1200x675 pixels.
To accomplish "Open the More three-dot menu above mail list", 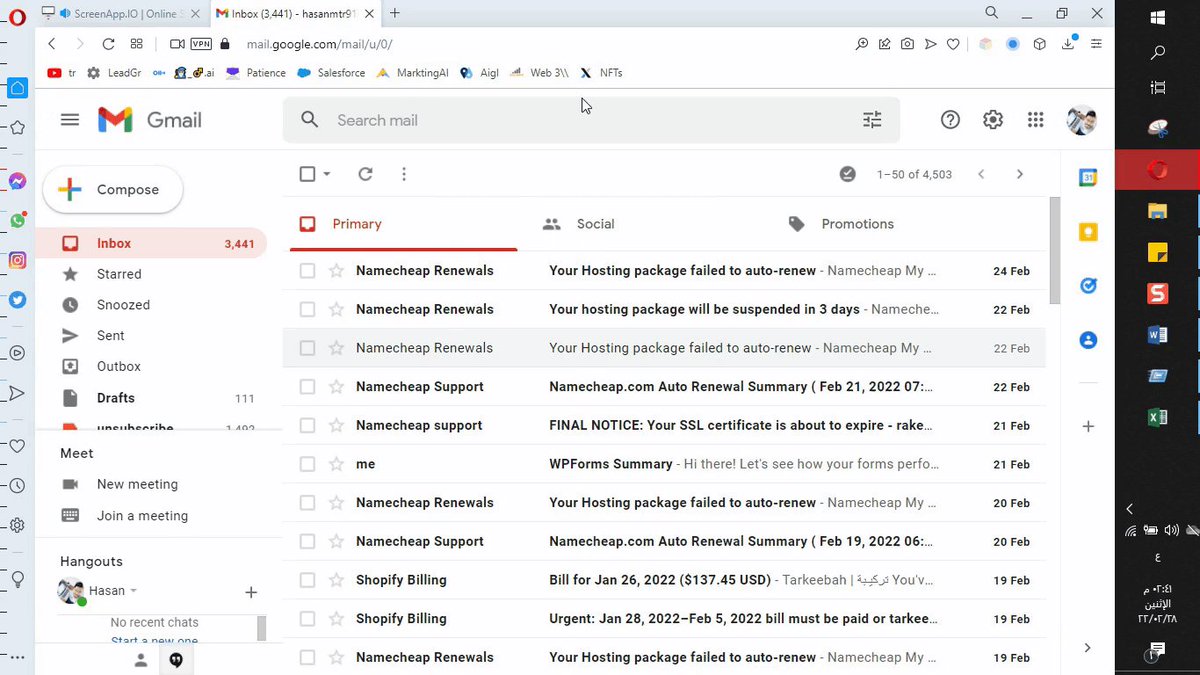I will [x=404, y=174].
